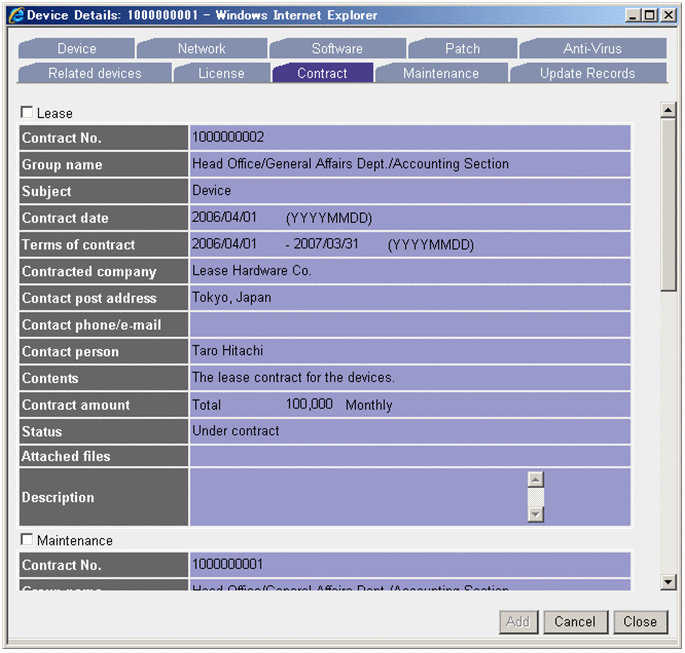This screenshot has height=653, width=685.
Task: Switch to the Network tab
Action: 201,48
